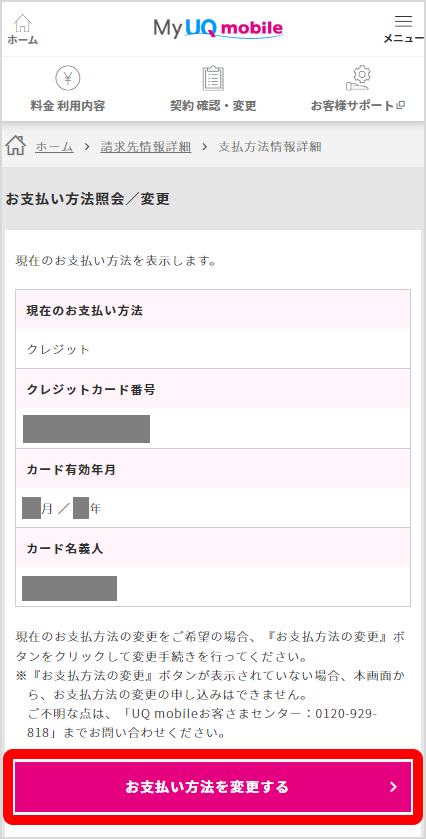Follow the ホーム breadcrumb link
The width and height of the screenshot is (426, 839).
54,147
